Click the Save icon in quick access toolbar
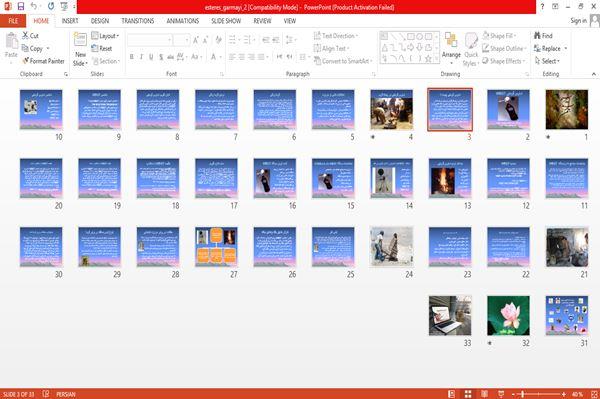This screenshot has width=600, height=399. click(21, 7)
